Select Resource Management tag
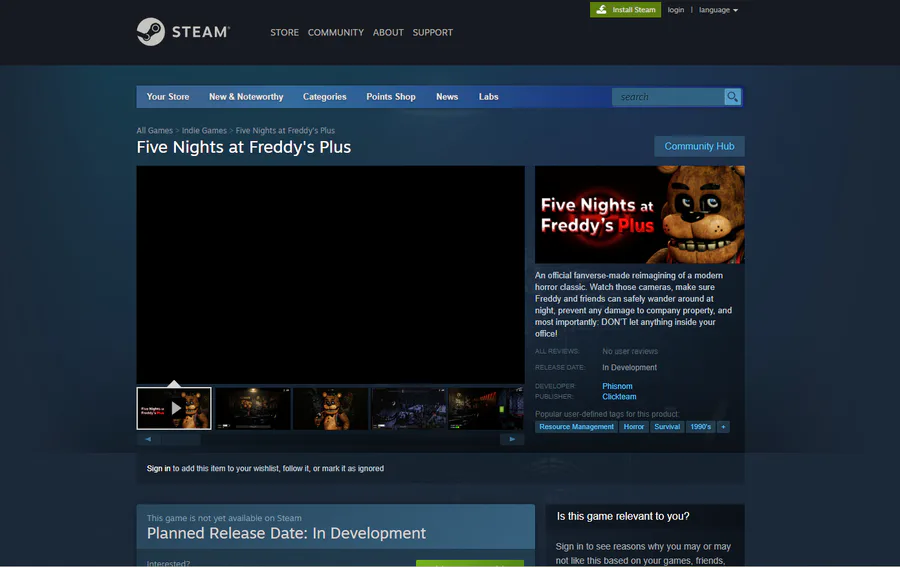The image size is (900, 567). [x=576, y=426]
